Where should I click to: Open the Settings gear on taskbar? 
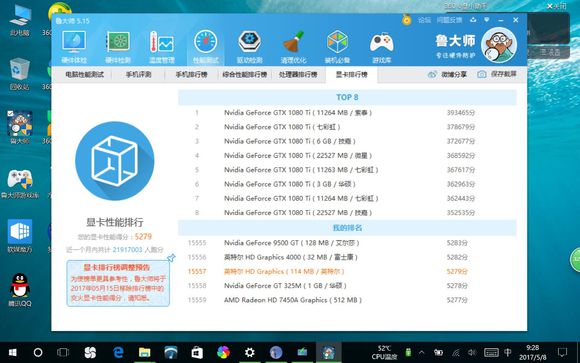[250, 353]
